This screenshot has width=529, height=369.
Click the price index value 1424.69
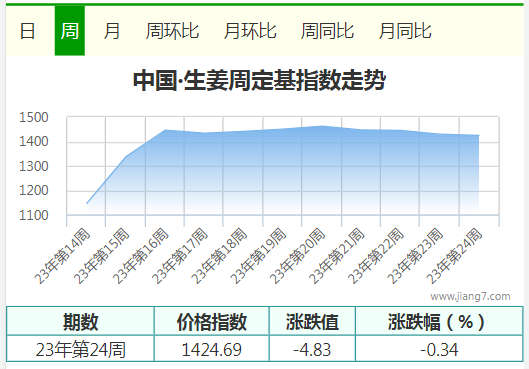point(212,349)
